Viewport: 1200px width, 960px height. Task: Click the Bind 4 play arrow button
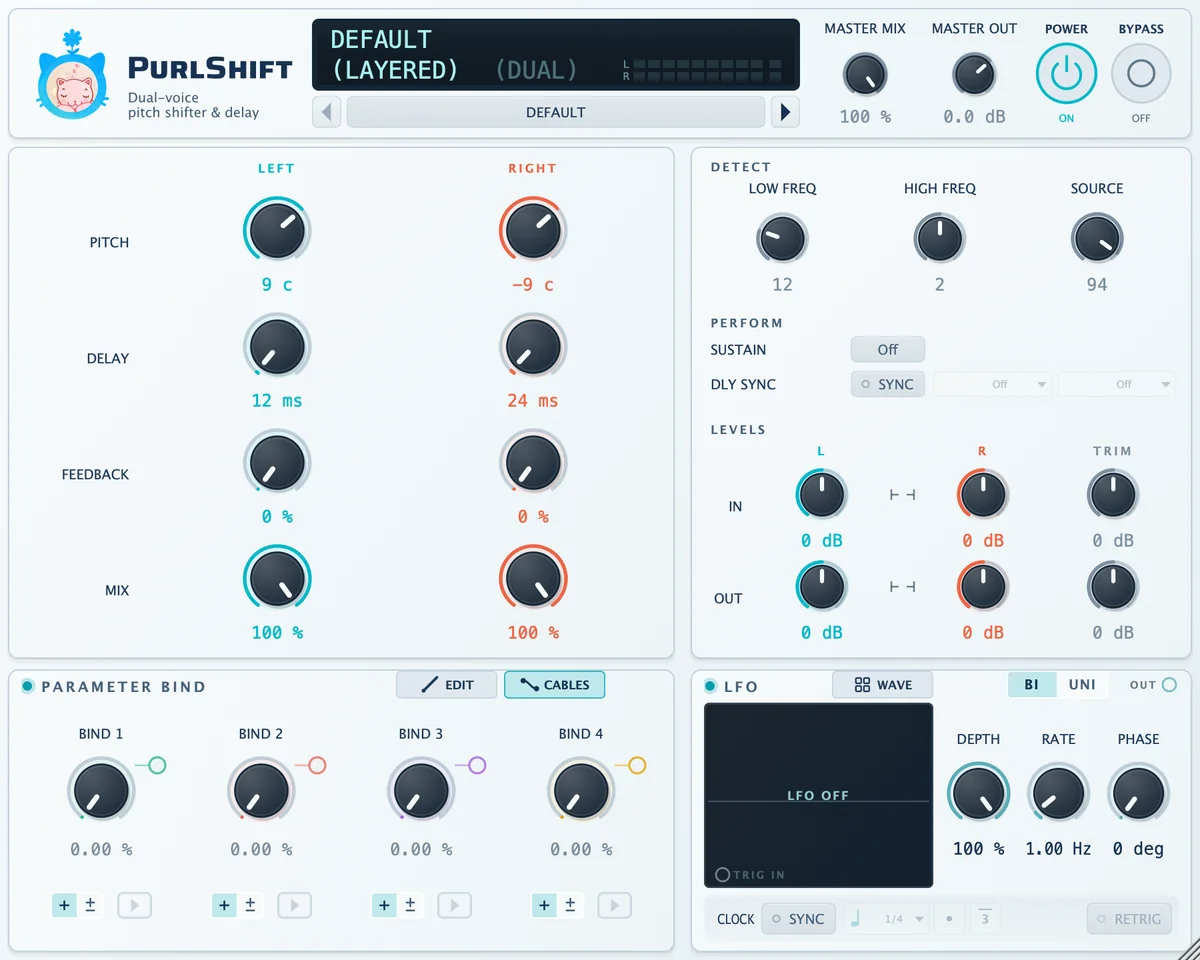pos(615,906)
